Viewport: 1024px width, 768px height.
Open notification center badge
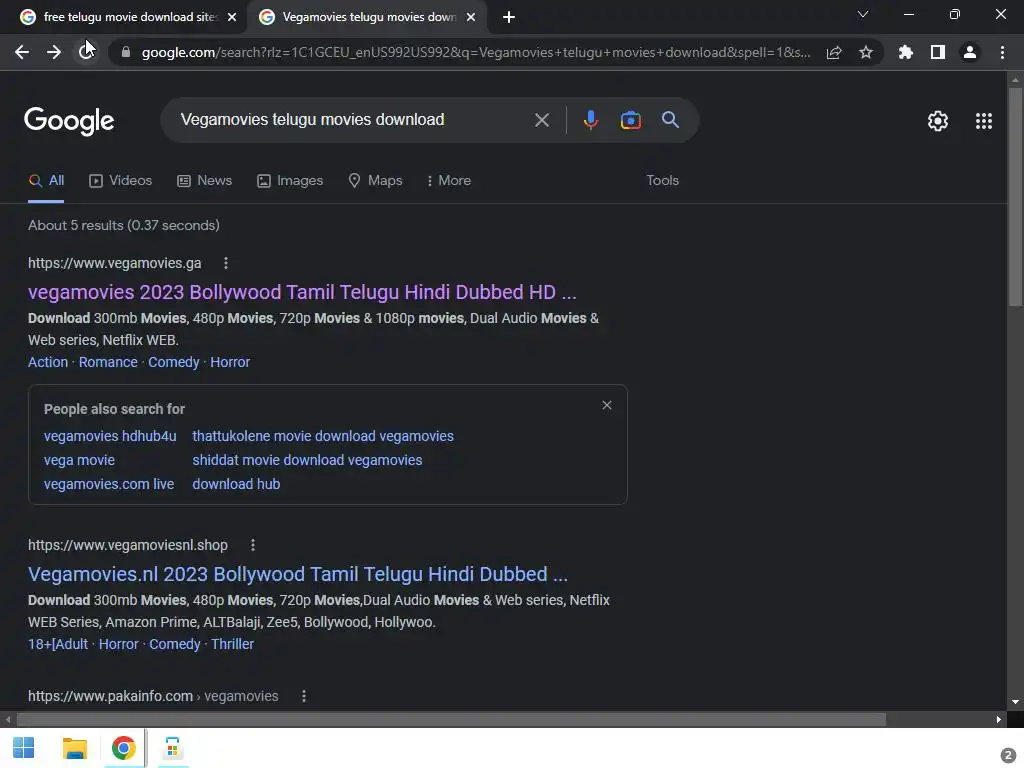point(1008,755)
